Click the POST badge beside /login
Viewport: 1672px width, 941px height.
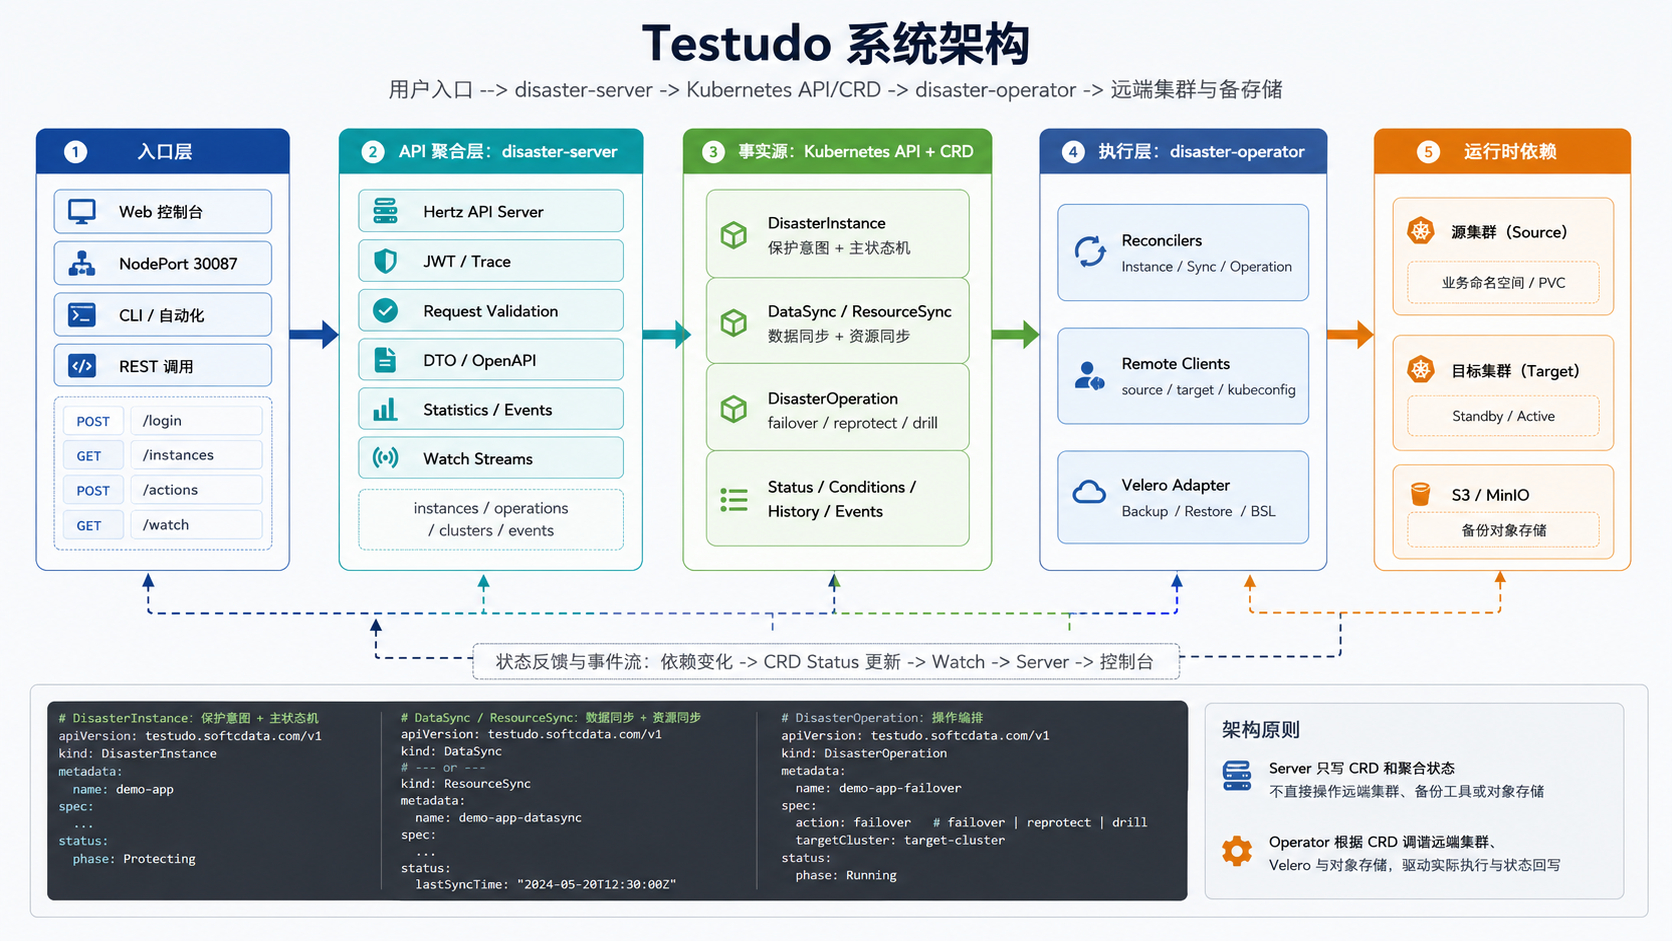(x=93, y=421)
